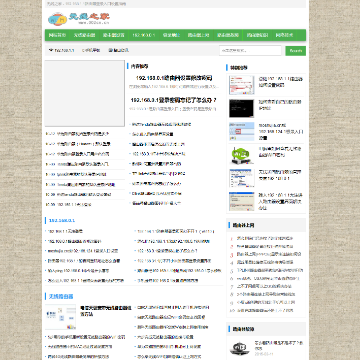Click the black WiFi logo at the sidebar bottom
Screen dimensions: 360x360
click(x=240, y=348)
